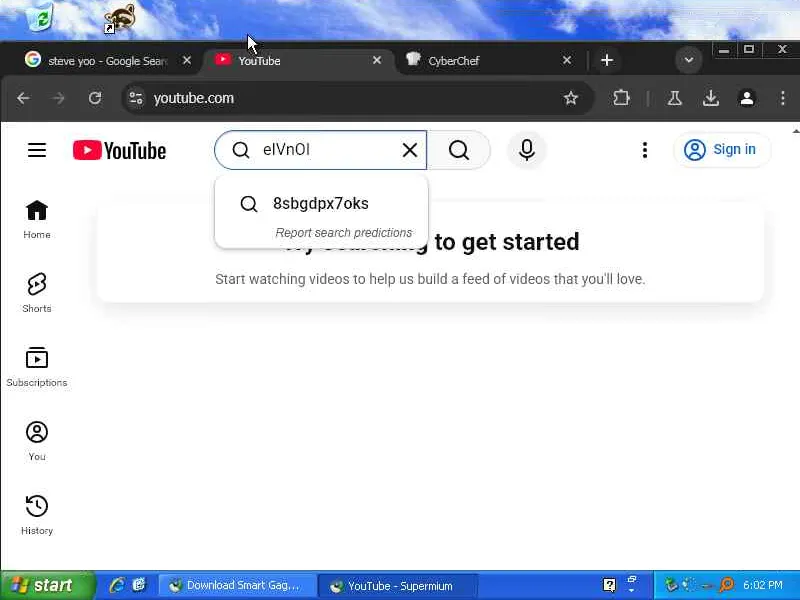This screenshot has height=600, width=800.
Task: Close the YouTube tab
Action: tap(377, 60)
